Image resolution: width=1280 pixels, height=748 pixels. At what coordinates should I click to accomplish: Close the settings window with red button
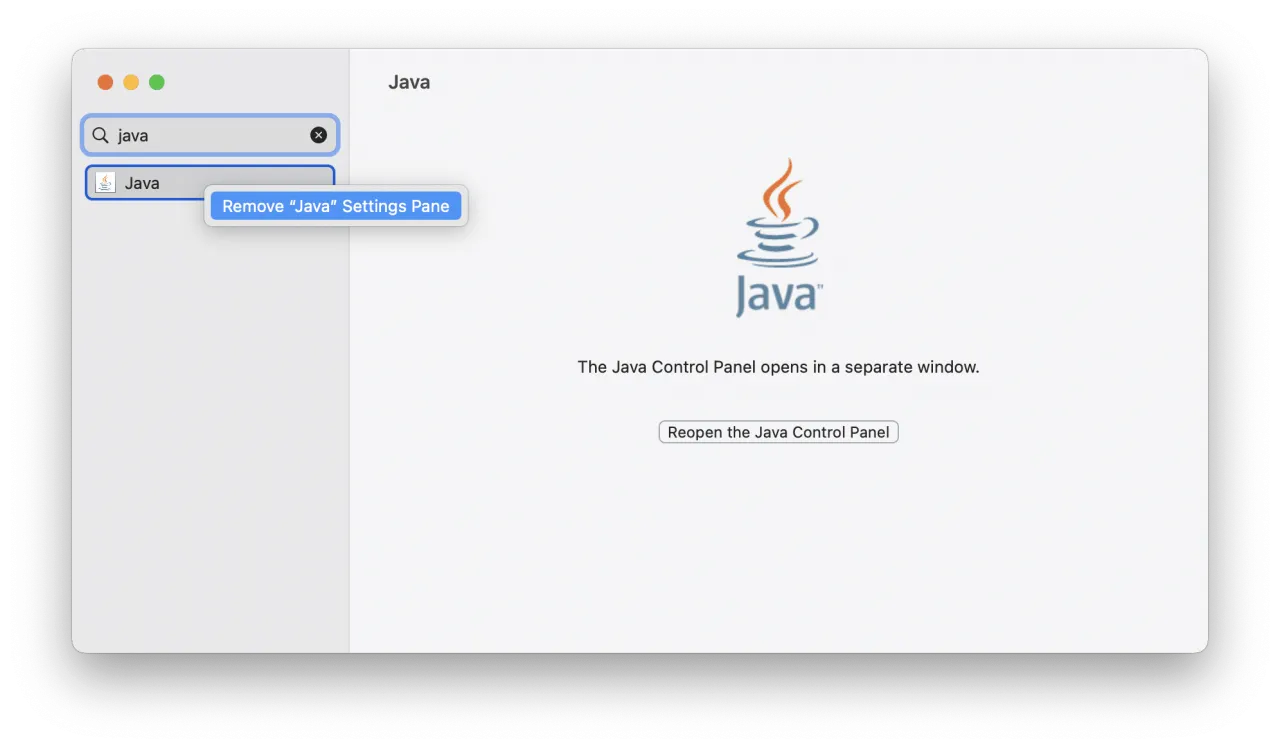coord(105,82)
